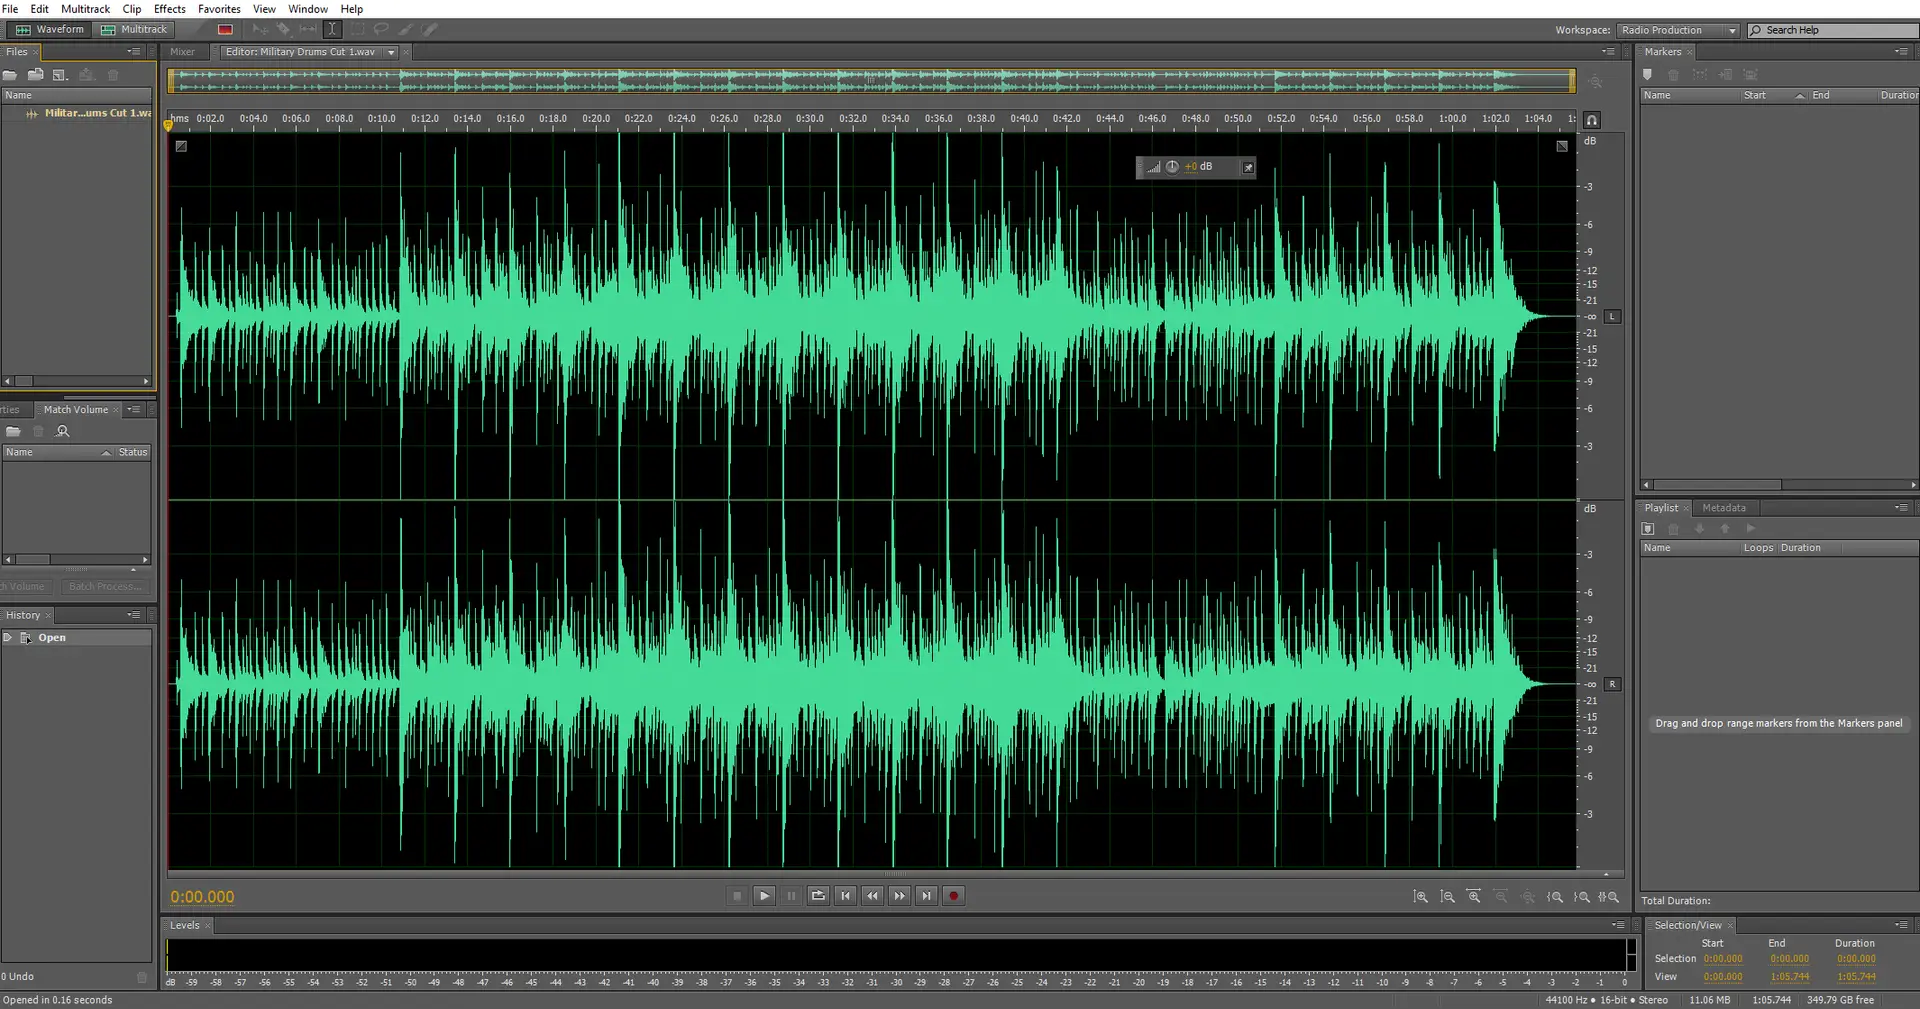The image size is (1920, 1009).
Task: Click fade-in handle at waveform top left
Action: click(181, 146)
